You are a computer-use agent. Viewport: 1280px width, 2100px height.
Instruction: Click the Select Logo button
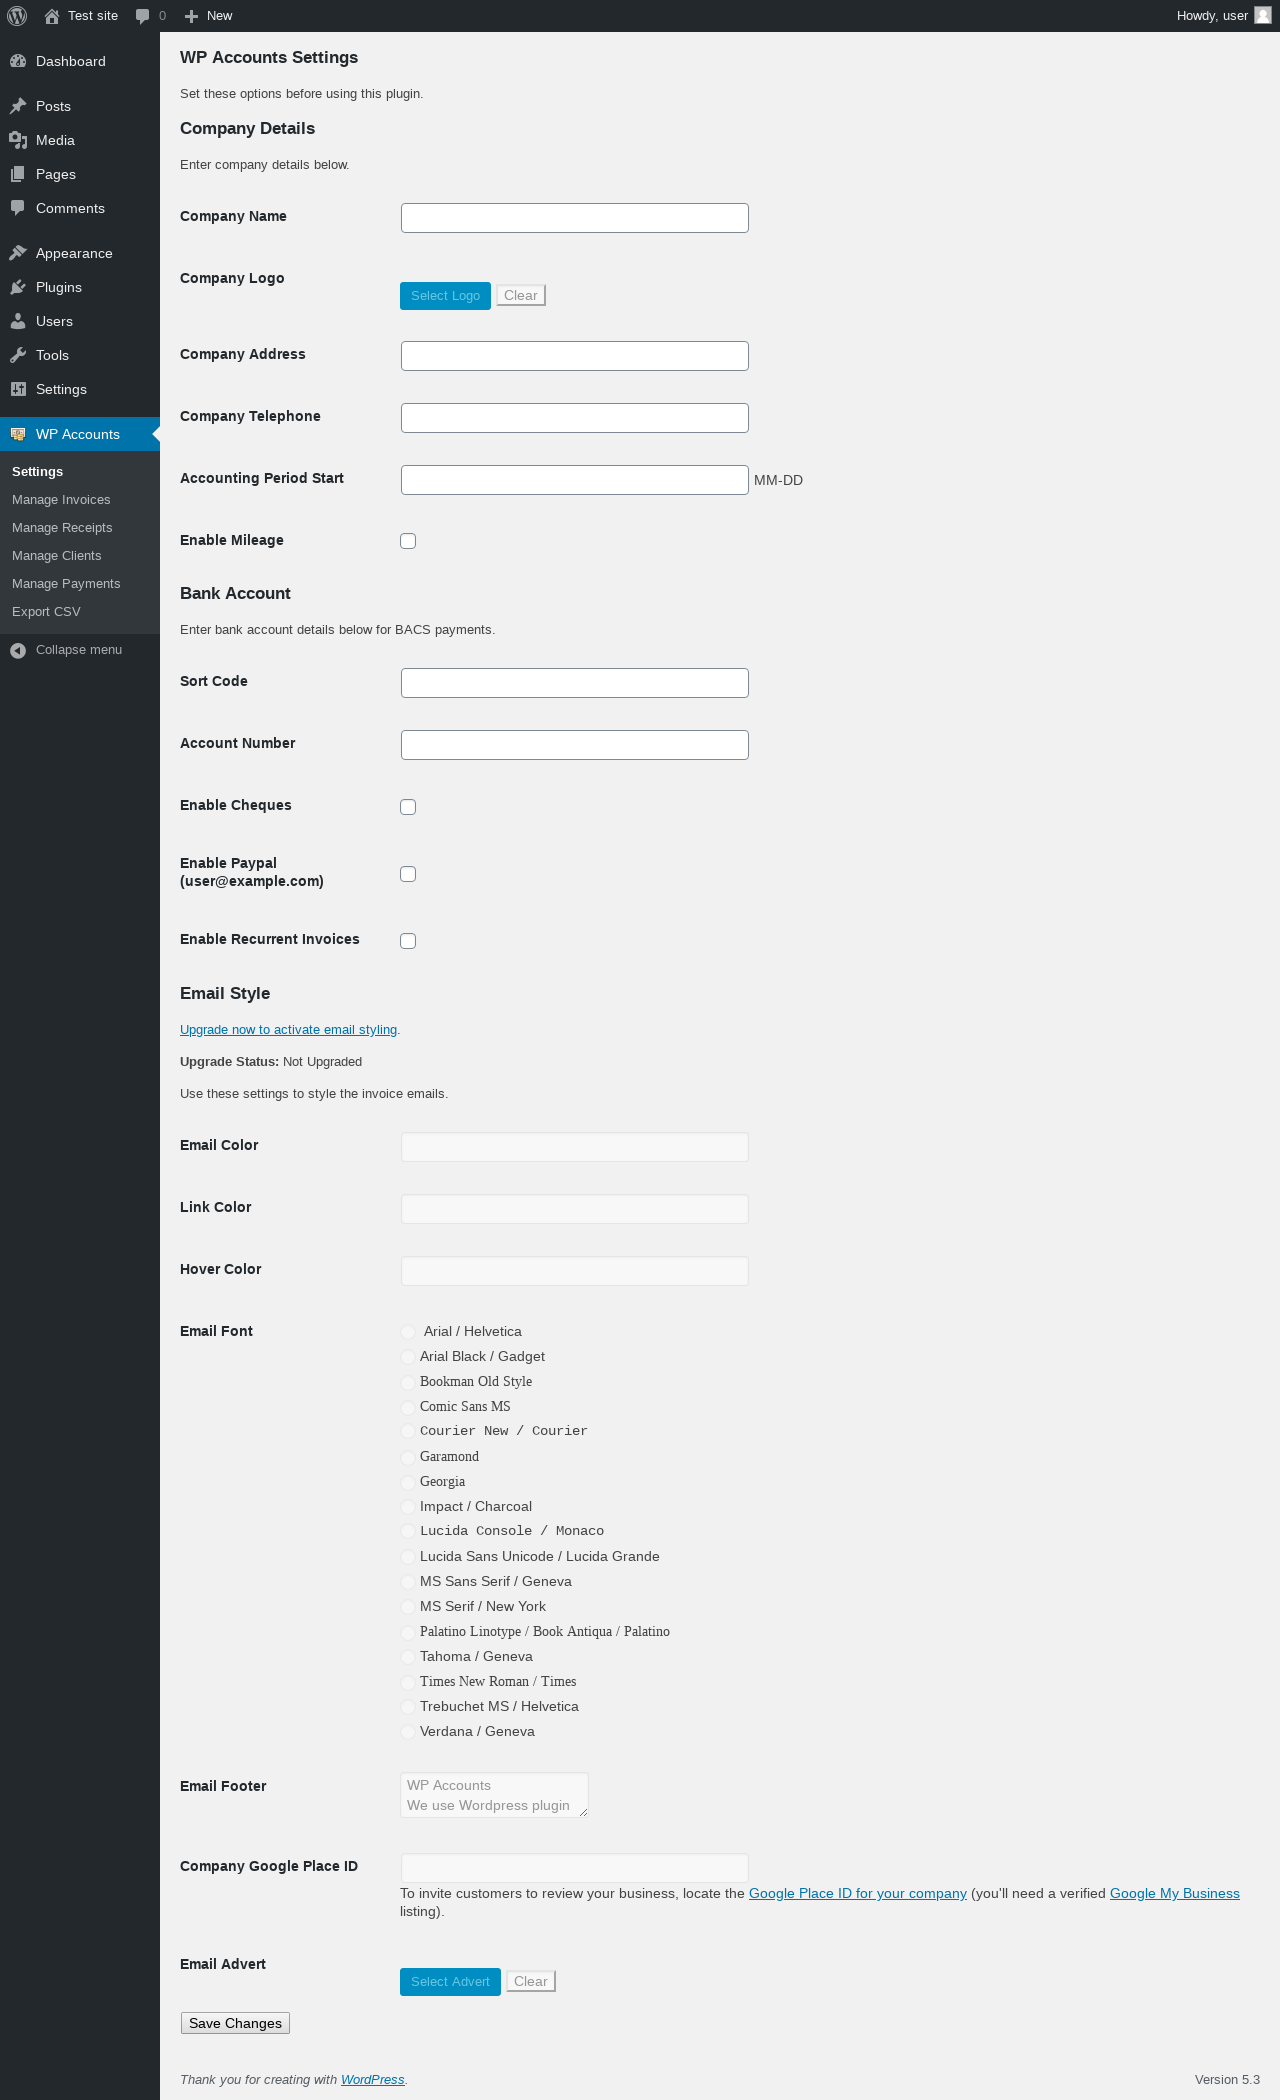pyautogui.click(x=445, y=296)
